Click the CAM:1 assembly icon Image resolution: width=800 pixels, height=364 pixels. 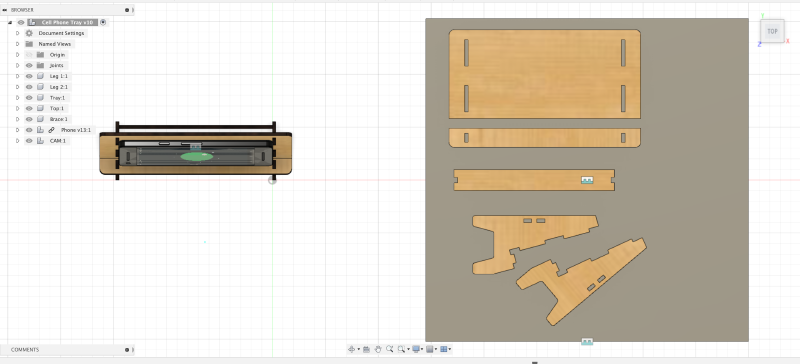(40, 141)
